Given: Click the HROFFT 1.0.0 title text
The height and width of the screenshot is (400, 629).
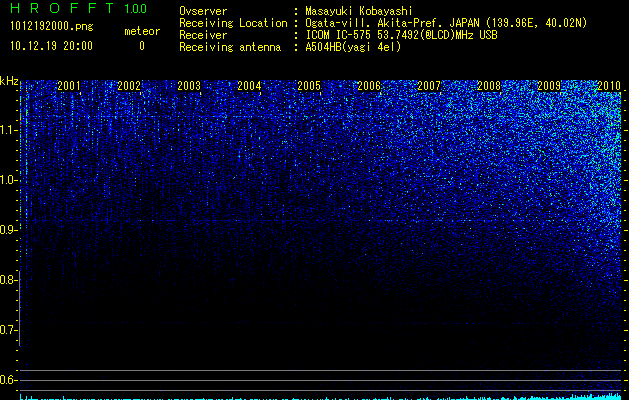Looking at the screenshot, I should coord(78,8).
